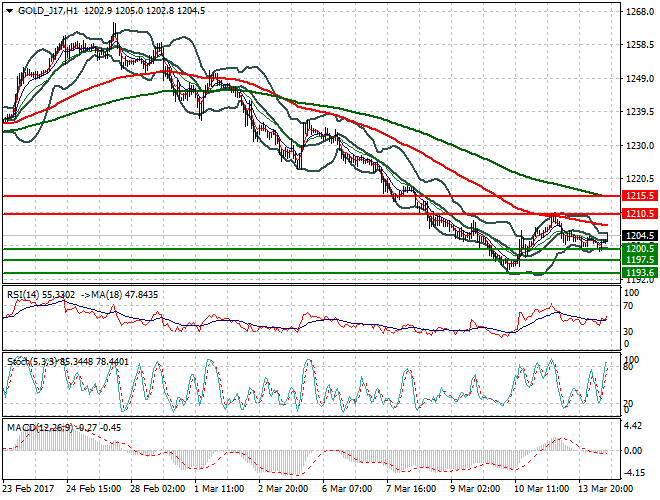Click the GOLD_J17,H1 chart title
Viewport: 660px width, 500px height.
pyautogui.click(x=49, y=9)
